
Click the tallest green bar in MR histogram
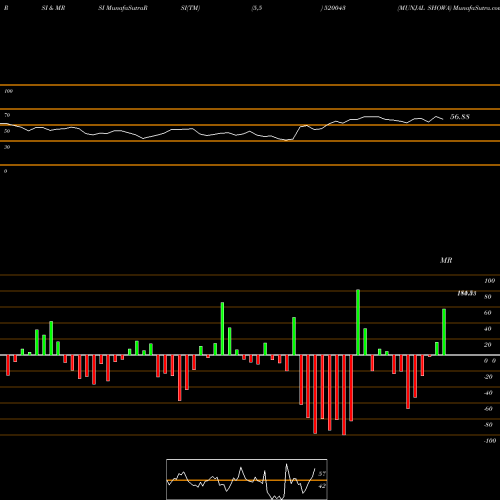[x=358, y=322]
